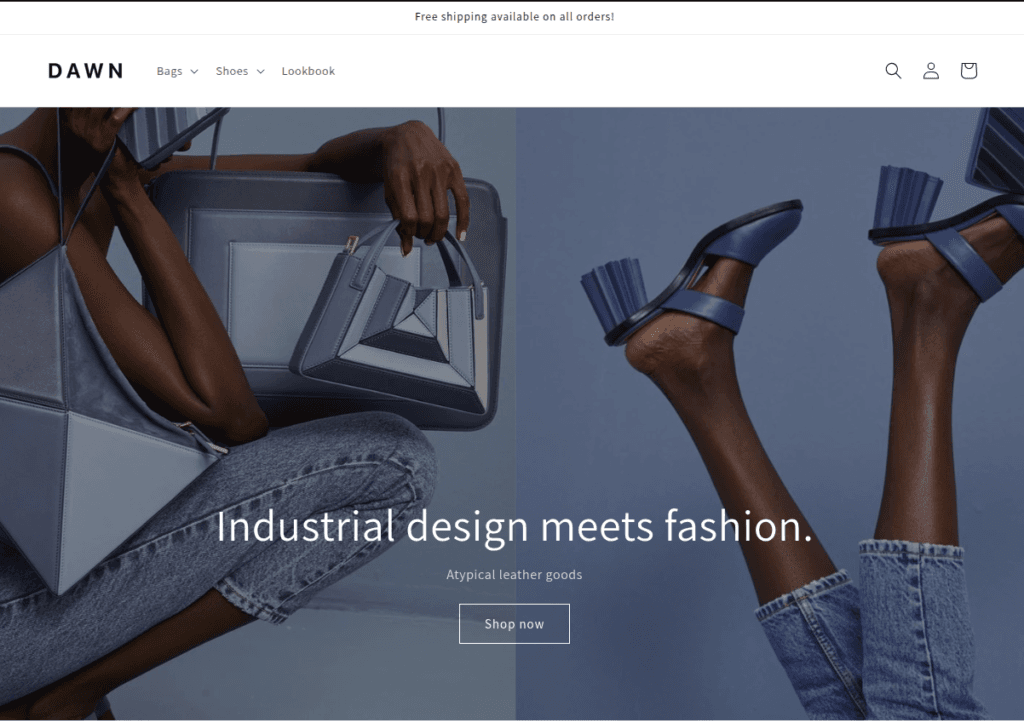1024x723 pixels.
Task: Go to the Lookbook page
Action: [x=308, y=71]
